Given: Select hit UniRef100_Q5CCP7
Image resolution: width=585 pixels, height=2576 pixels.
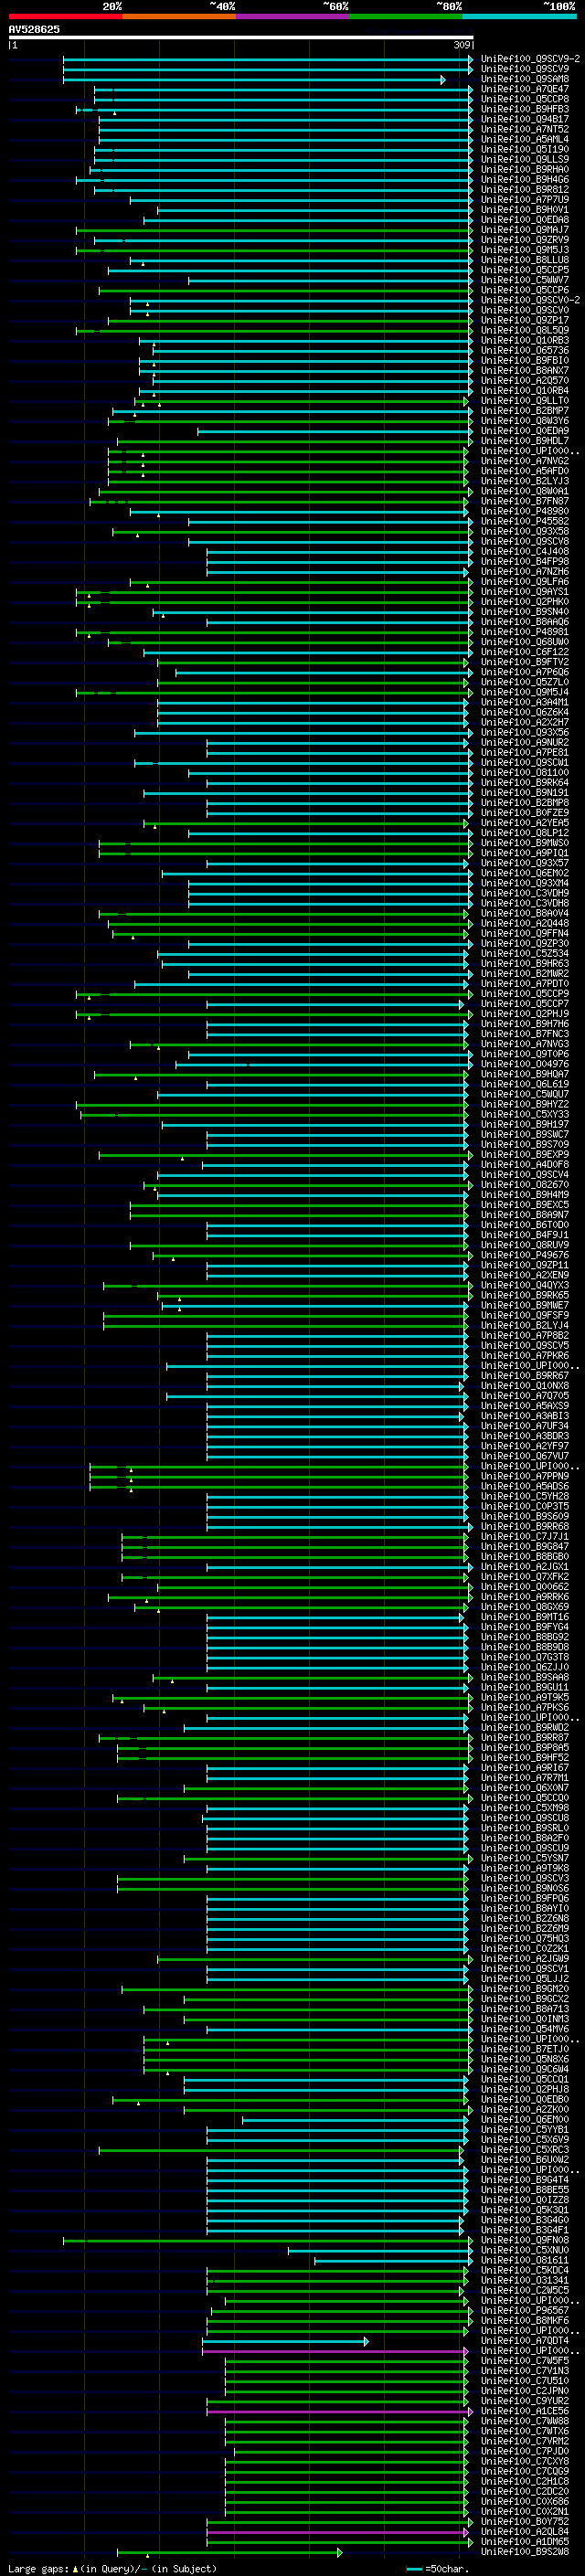Looking at the screenshot, I should pyautogui.click(x=525, y=1004).
